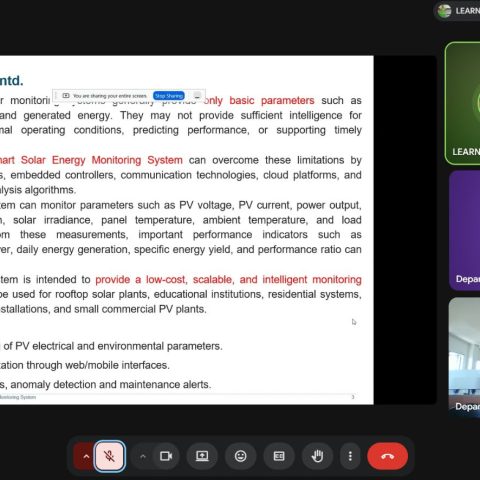Open video settings chevron beside camera

(143, 456)
